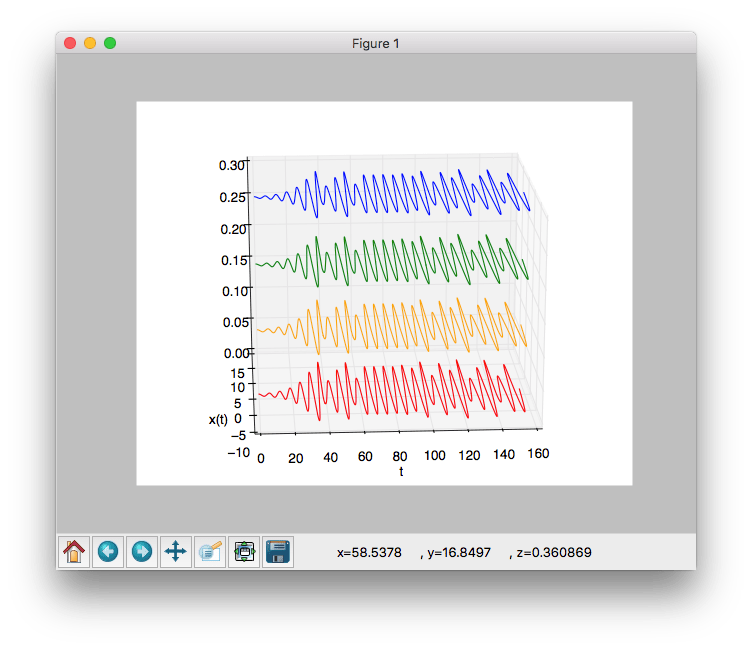Click the 20 tick on t axis
Viewport: 752px width, 650px height.
[x=295, y=458]
